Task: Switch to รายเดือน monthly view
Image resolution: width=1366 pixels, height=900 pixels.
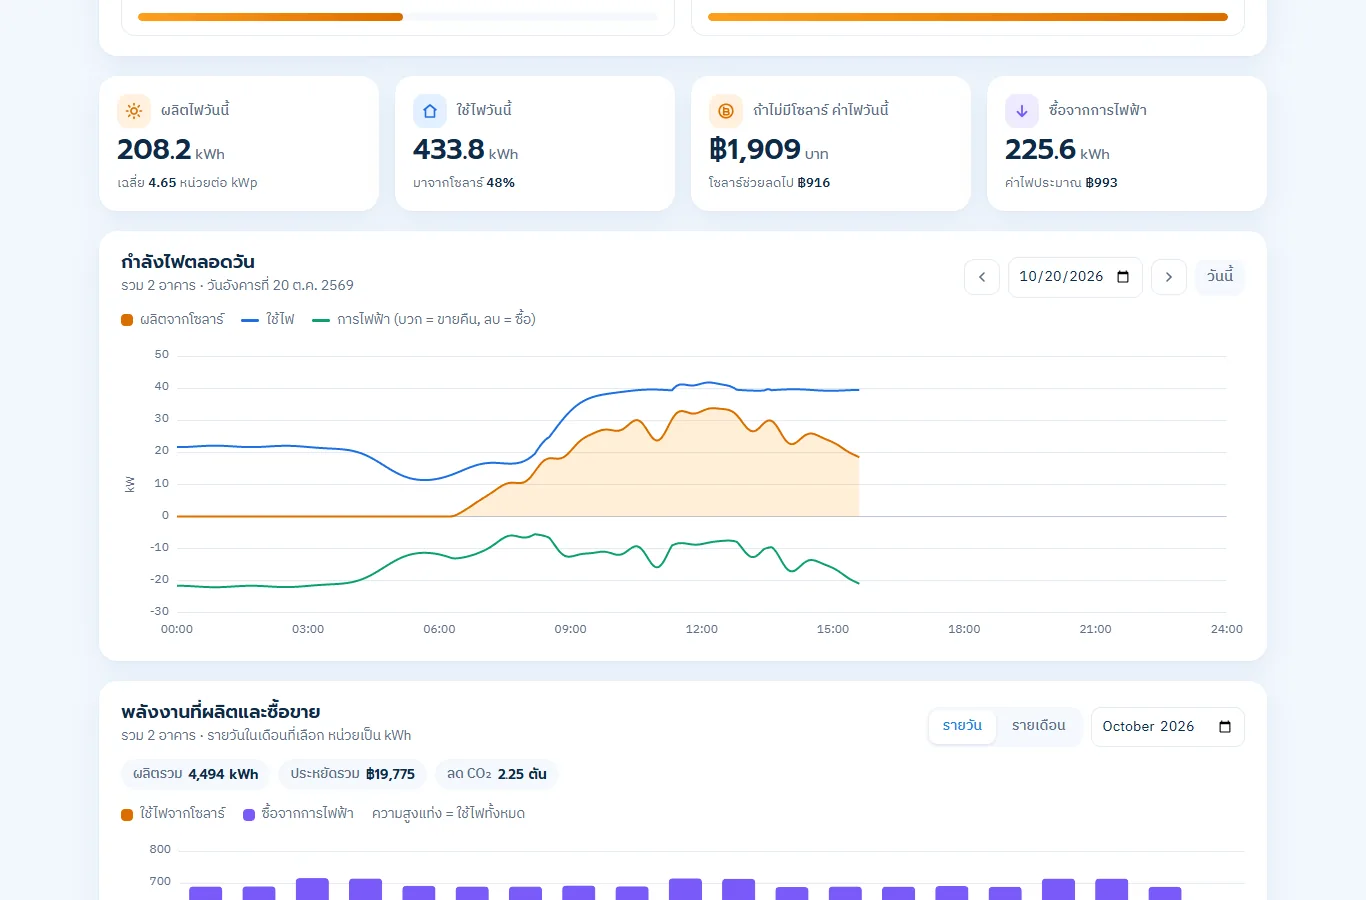Action: click(x=1039, y=726)
